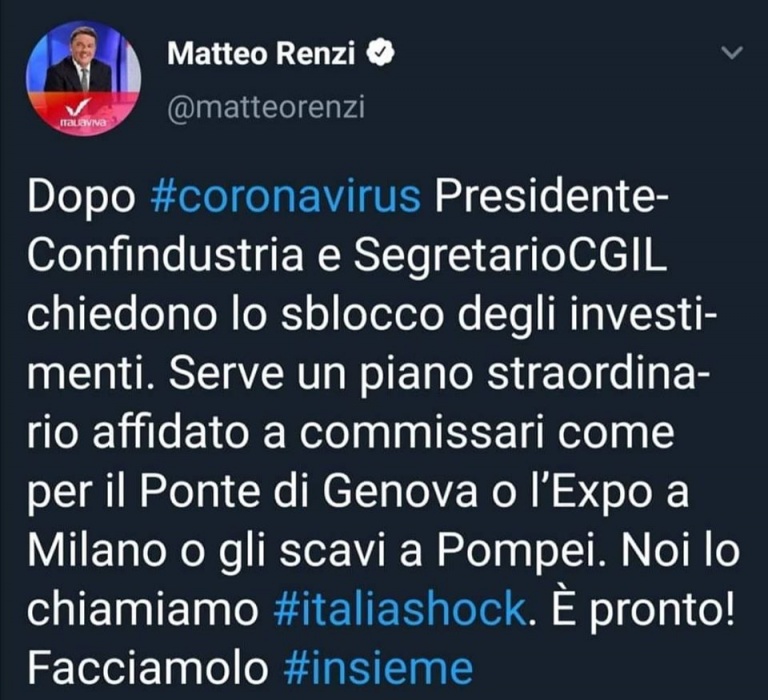Click the phrase È pronto!
The height and width of the screenshot is (700, 768).
644,606
